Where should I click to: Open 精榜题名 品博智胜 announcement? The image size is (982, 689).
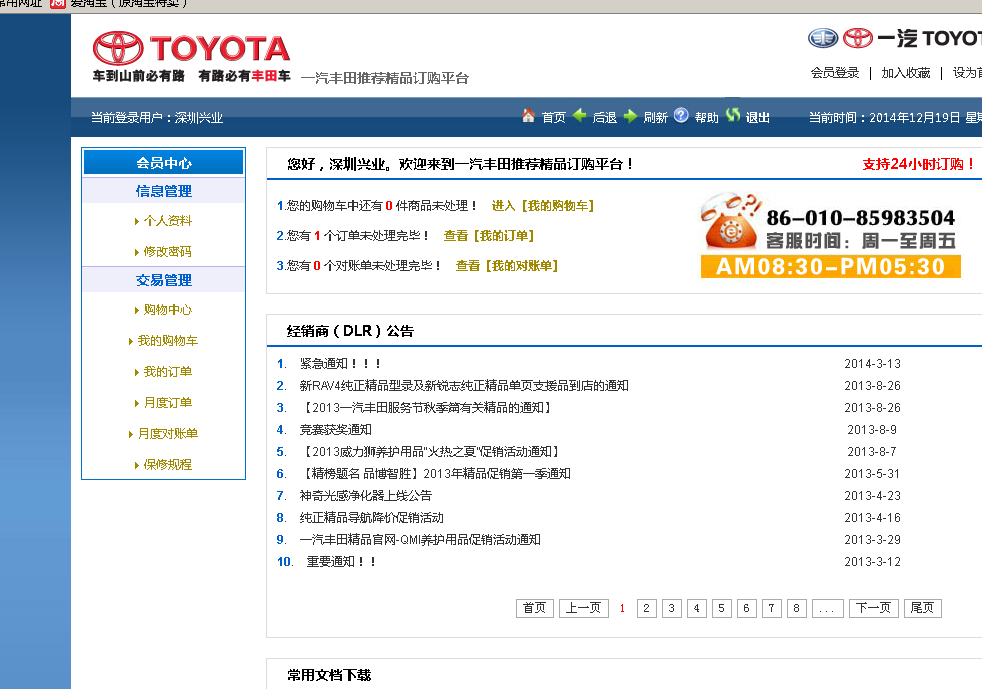[x=436, y=473]
